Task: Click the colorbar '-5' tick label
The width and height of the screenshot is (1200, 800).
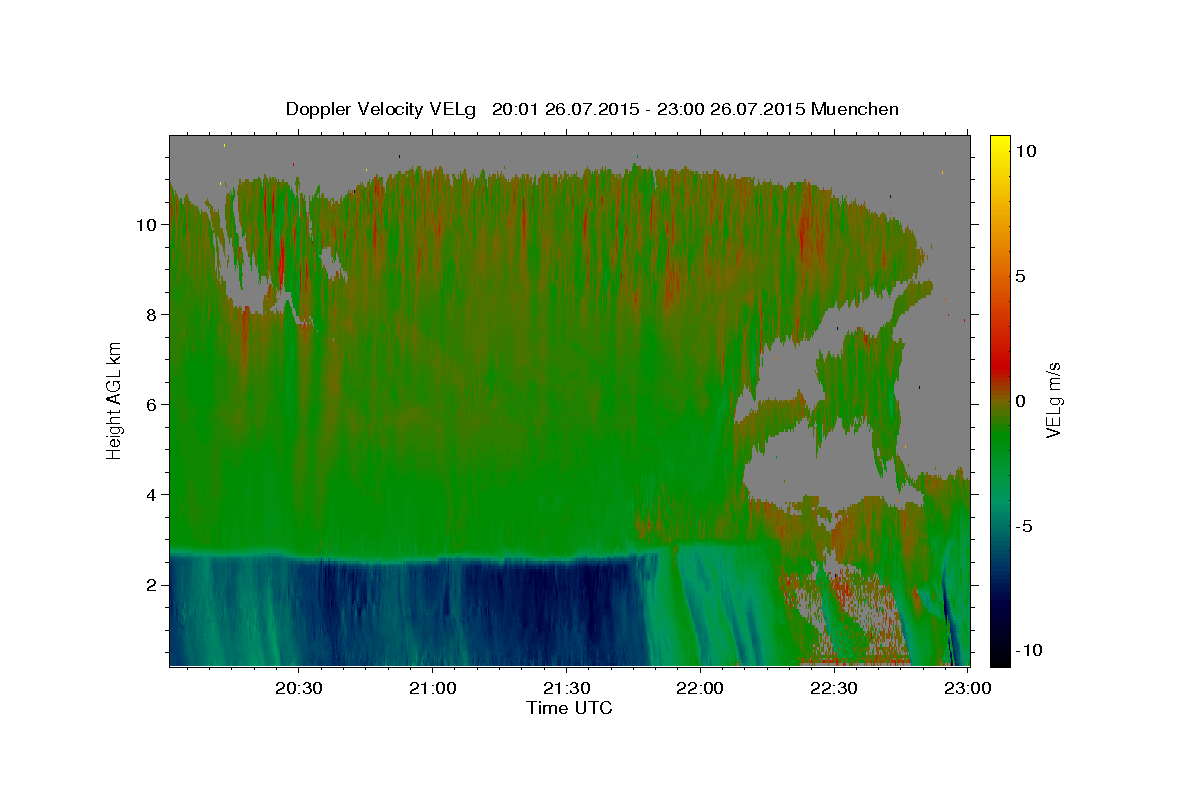Action: (x=1024, y=526)
